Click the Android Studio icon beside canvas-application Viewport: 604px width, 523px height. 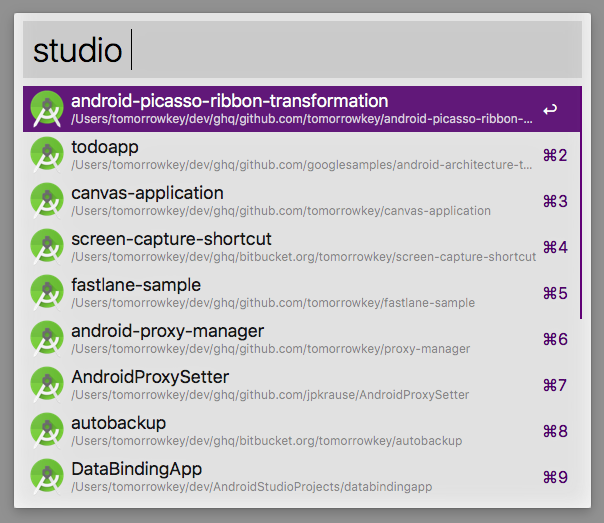(x=46, y=201)
